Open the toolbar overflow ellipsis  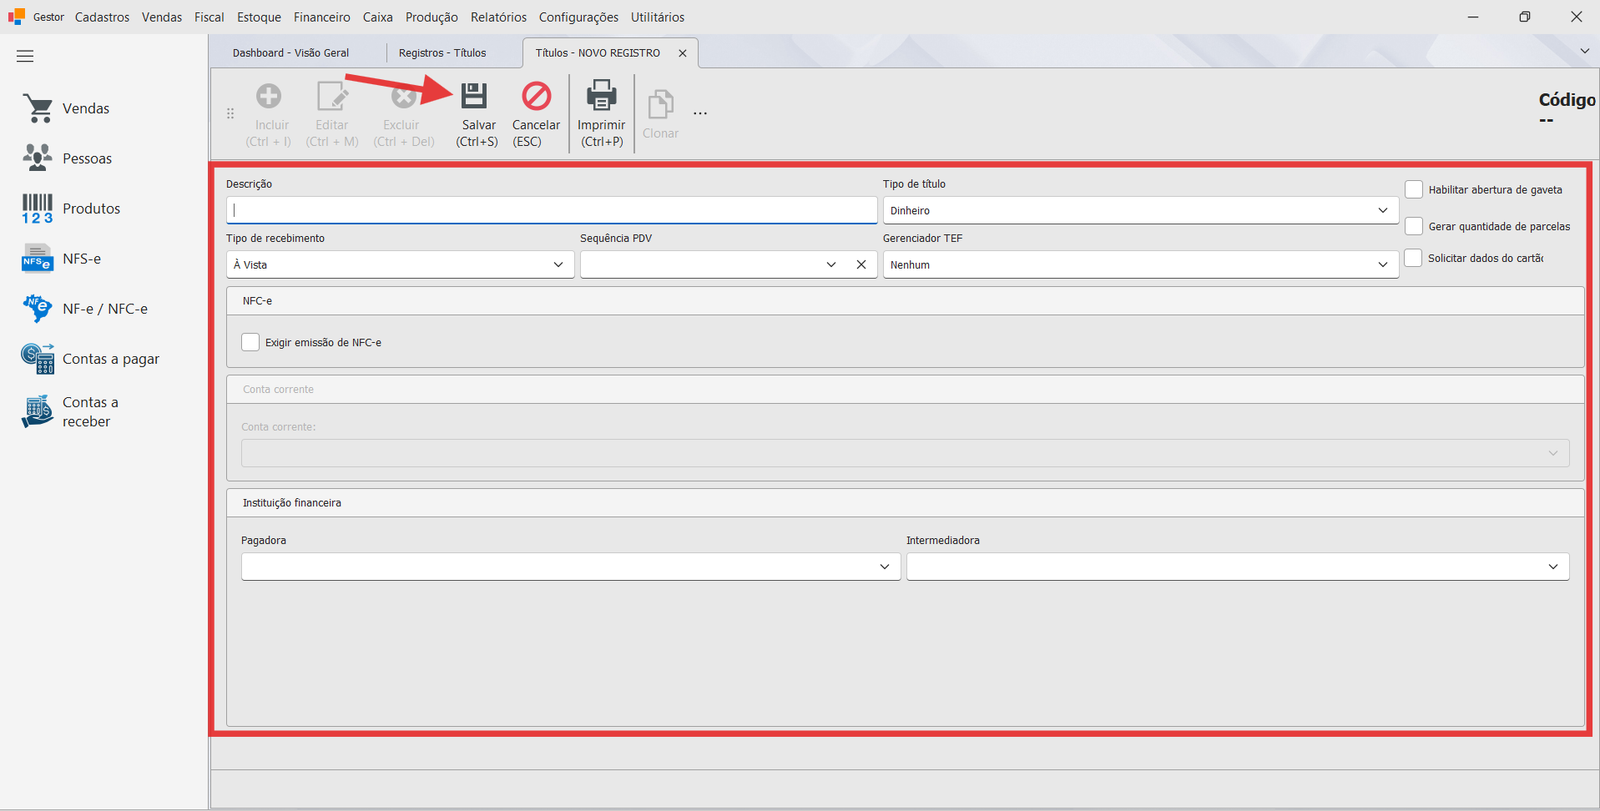(700, 113)
